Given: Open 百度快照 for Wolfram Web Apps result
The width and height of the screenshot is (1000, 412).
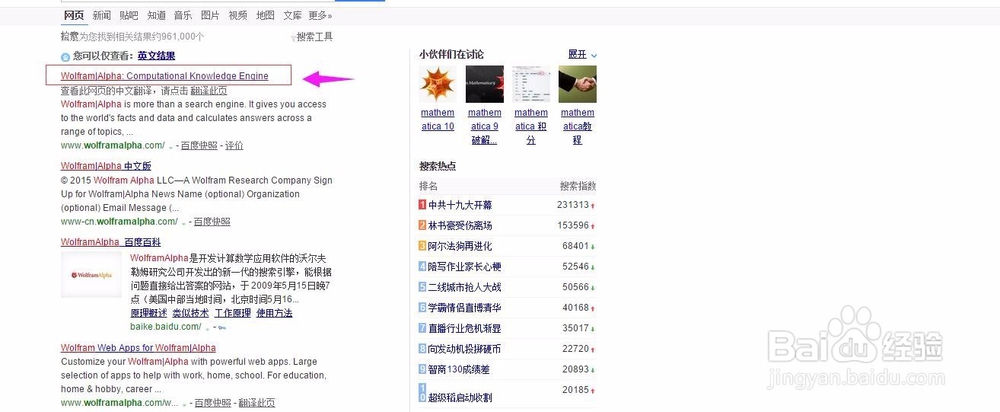Looking at the screenshot, I should pyautogui.click(x=212, y=402).
